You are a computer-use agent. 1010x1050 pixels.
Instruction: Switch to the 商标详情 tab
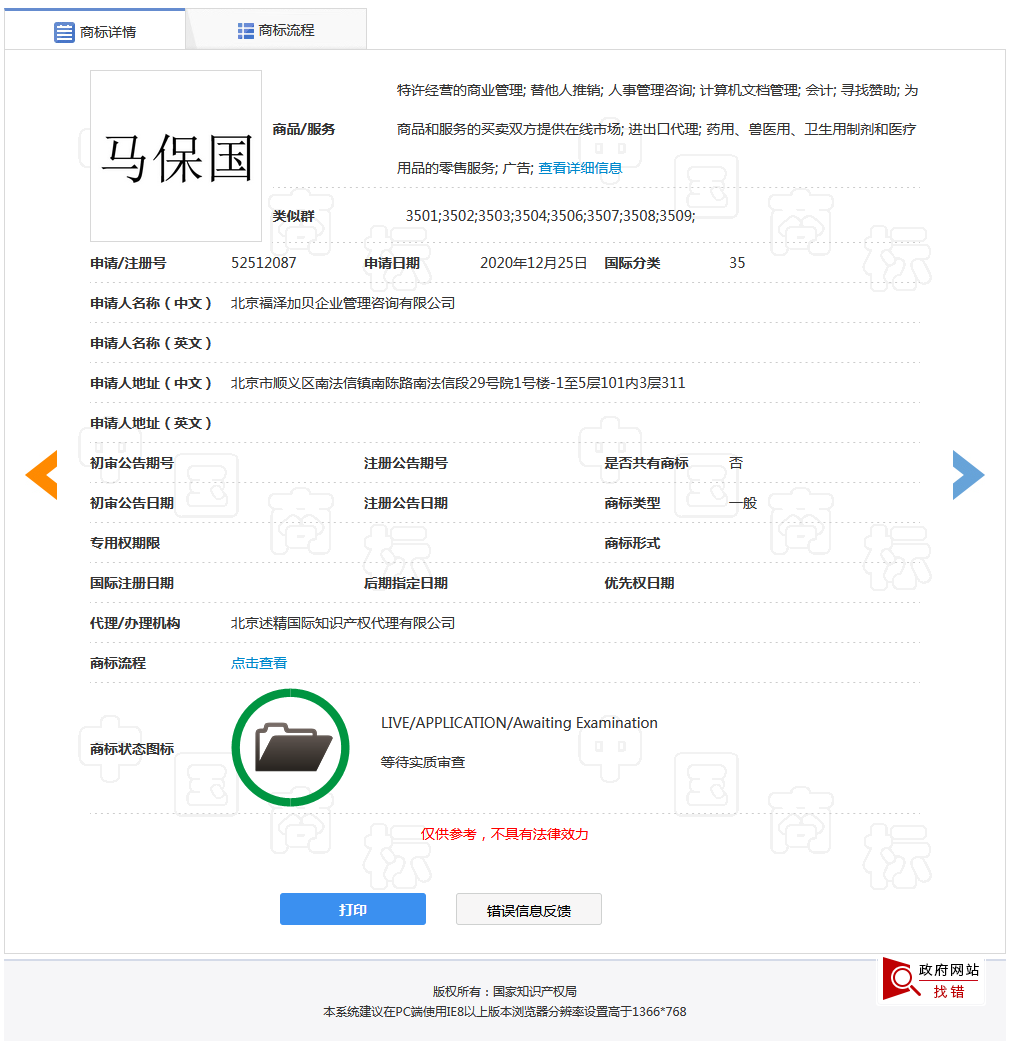pos(95,31)
